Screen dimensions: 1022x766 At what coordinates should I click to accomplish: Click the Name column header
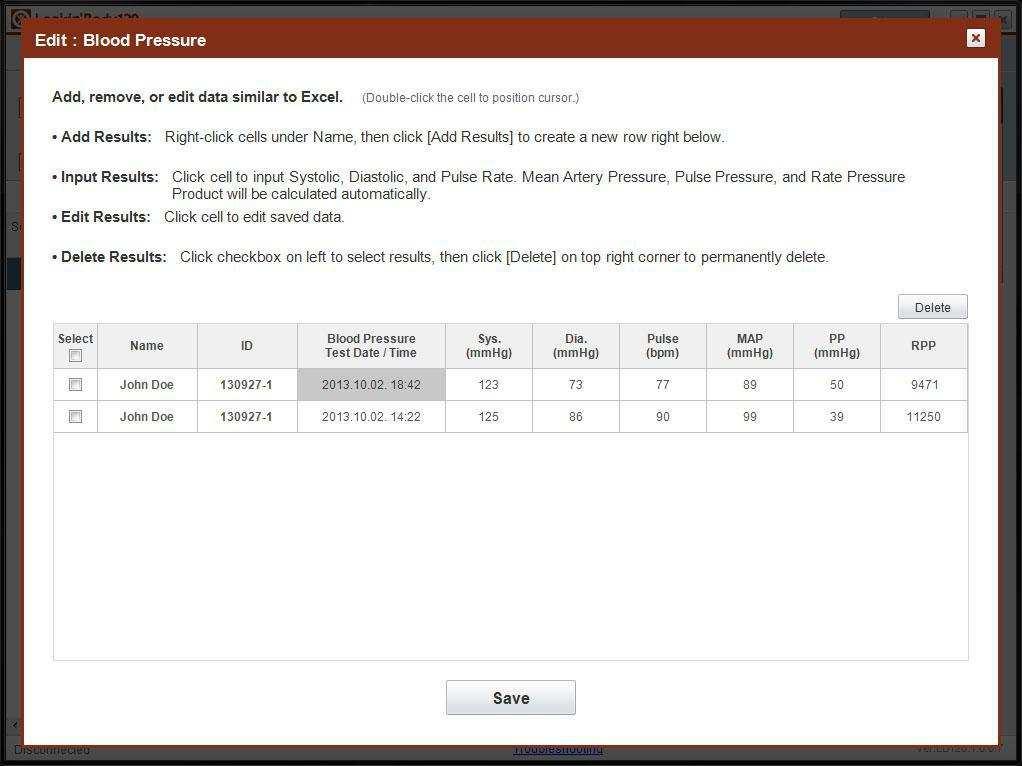[147, 346]
